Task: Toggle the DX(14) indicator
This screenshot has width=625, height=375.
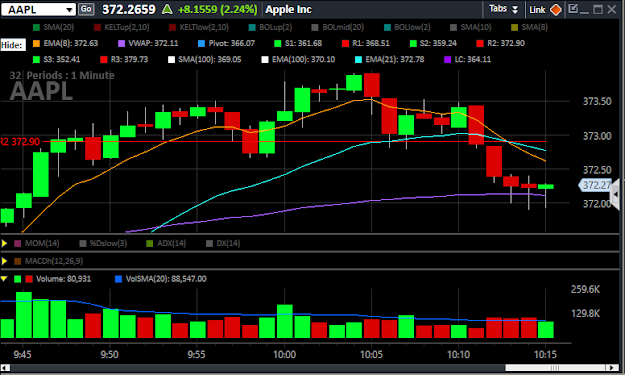Action: coord(223,243)
